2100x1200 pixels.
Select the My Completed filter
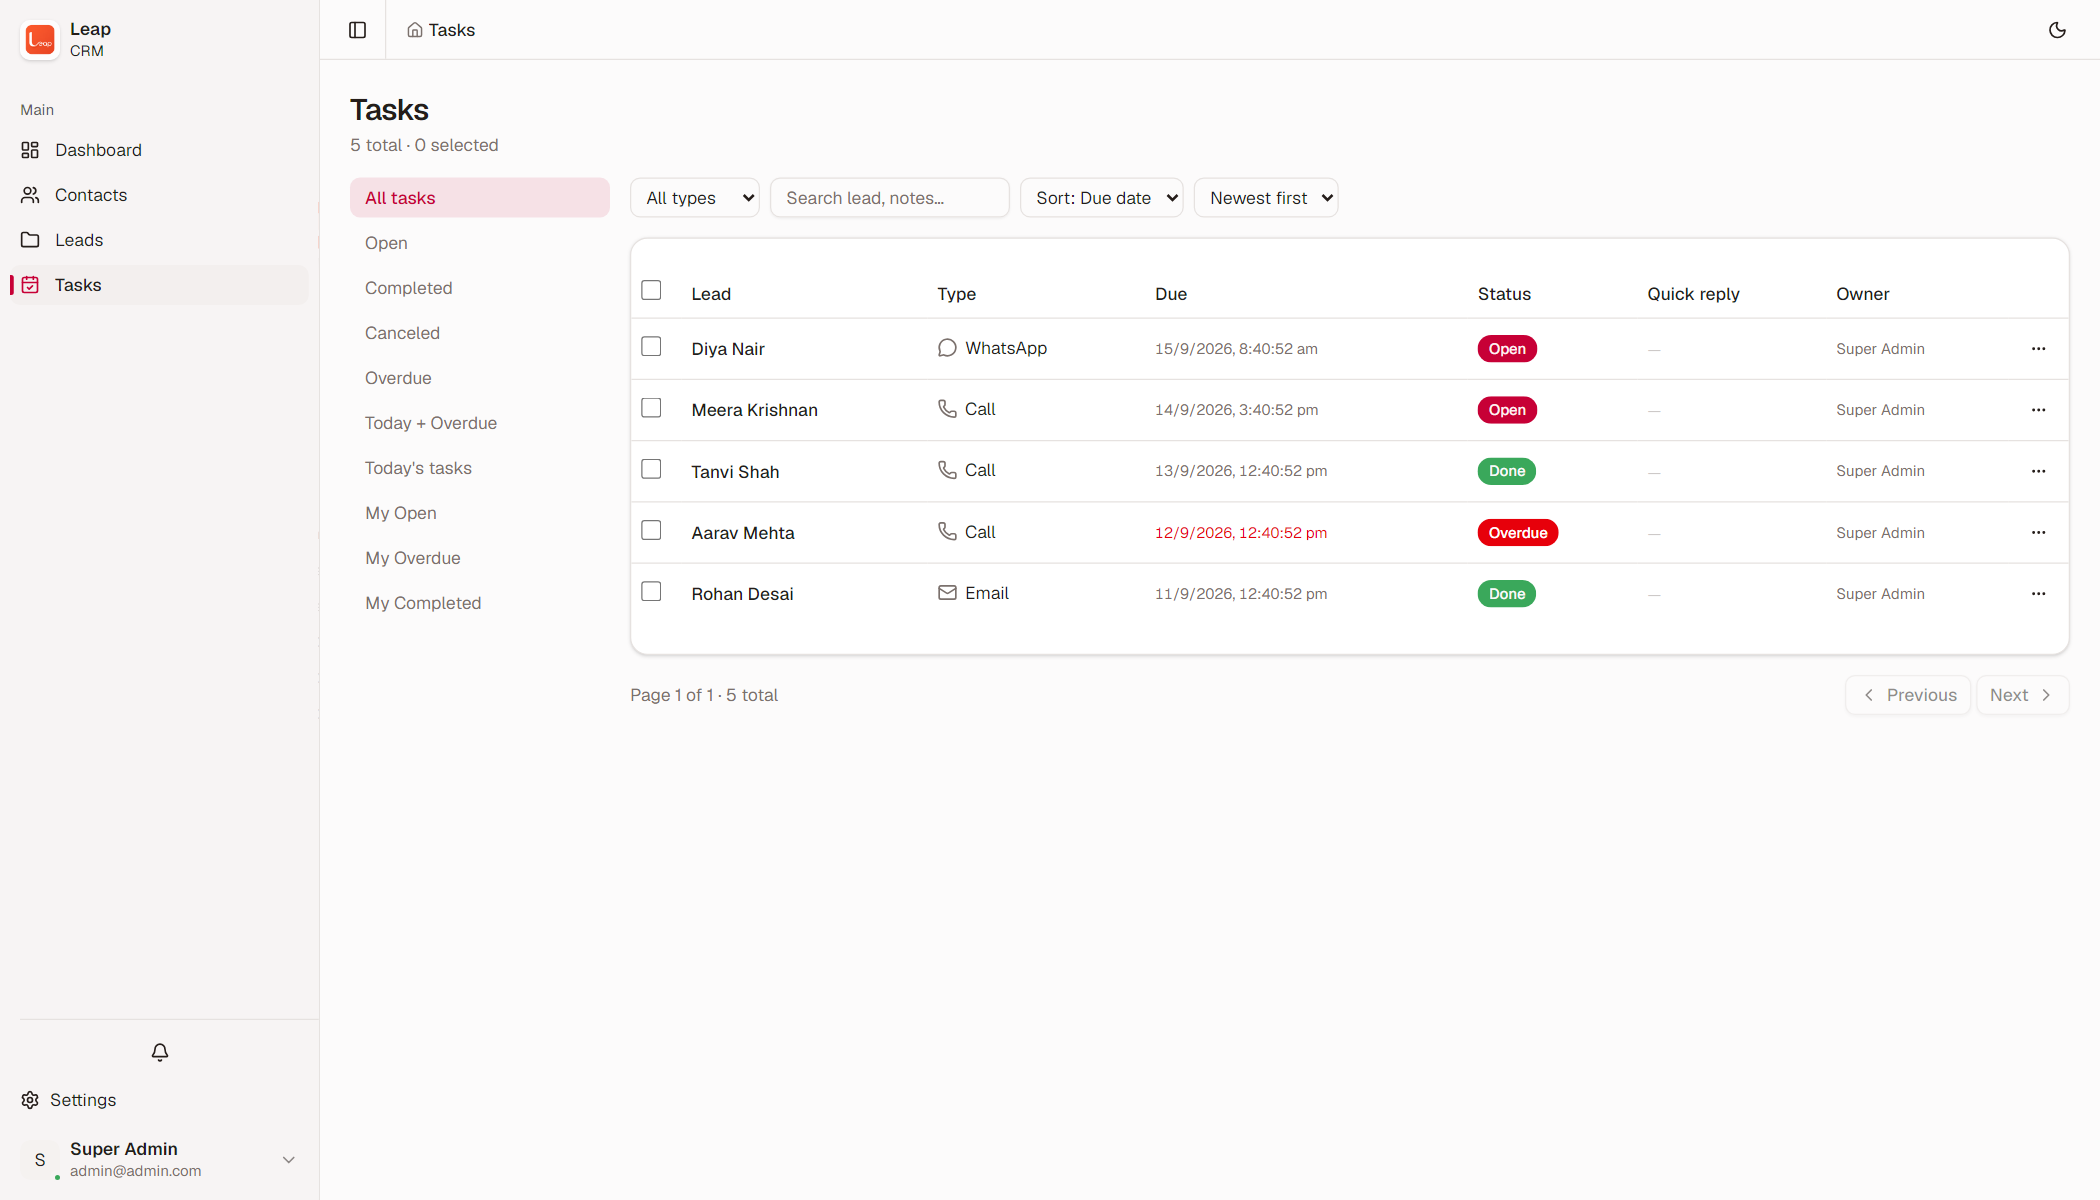click(x=480, y=603)
